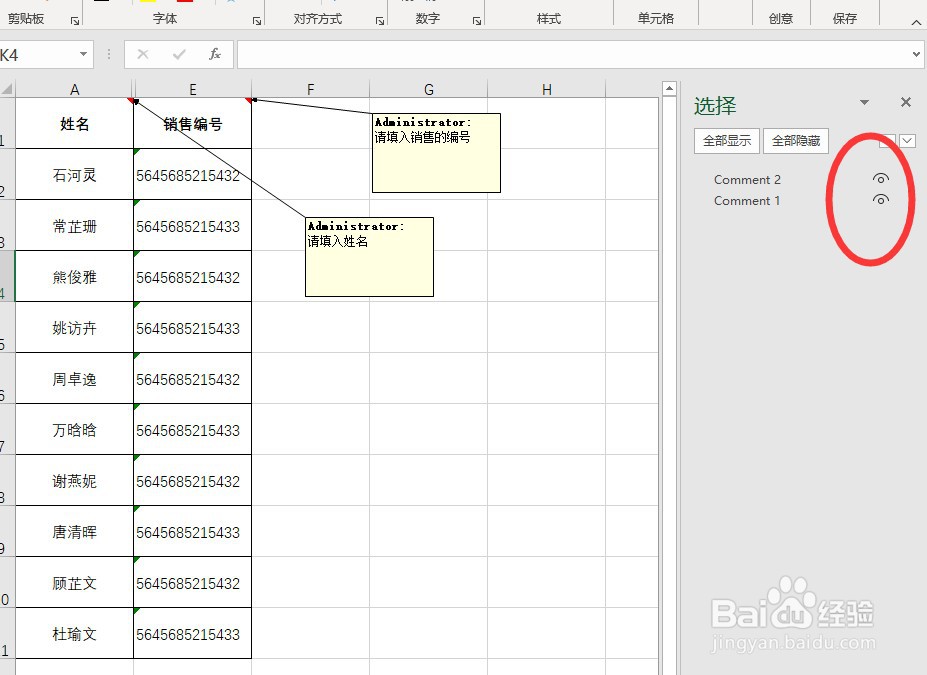Click the sales number beside 熊俊雅

click(193, 277)
